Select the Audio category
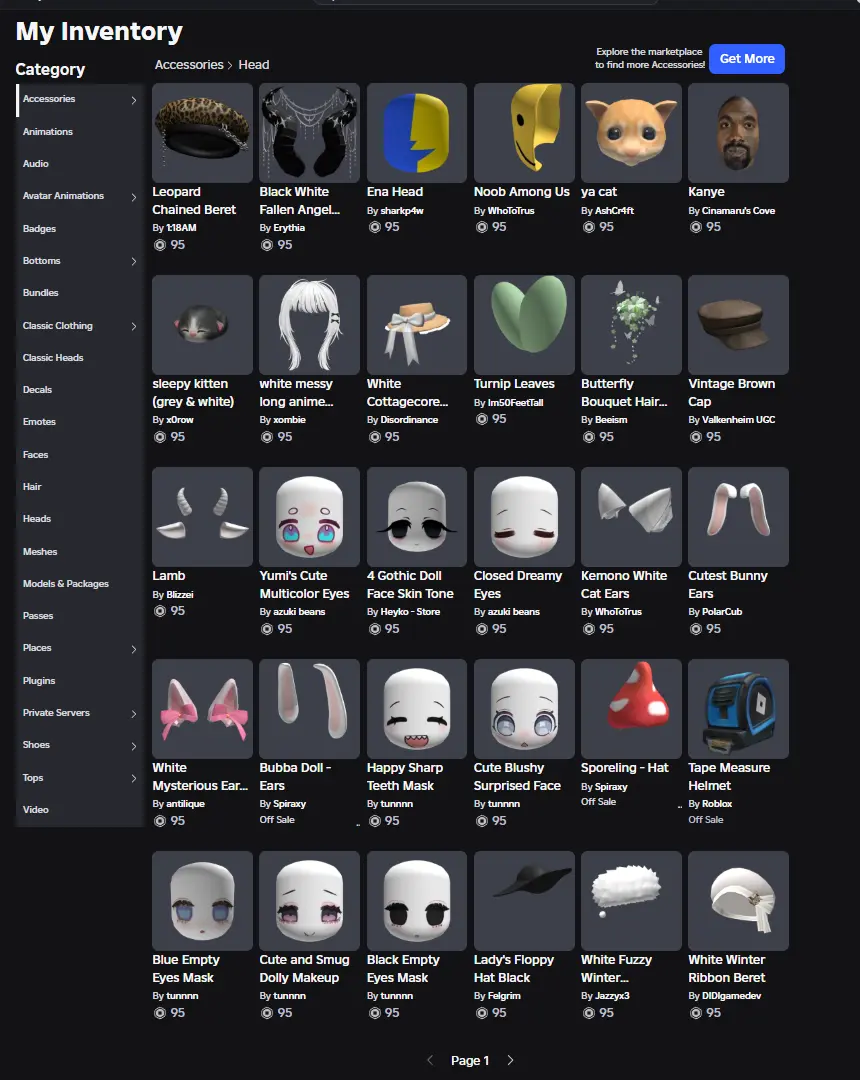 (36, 164)
